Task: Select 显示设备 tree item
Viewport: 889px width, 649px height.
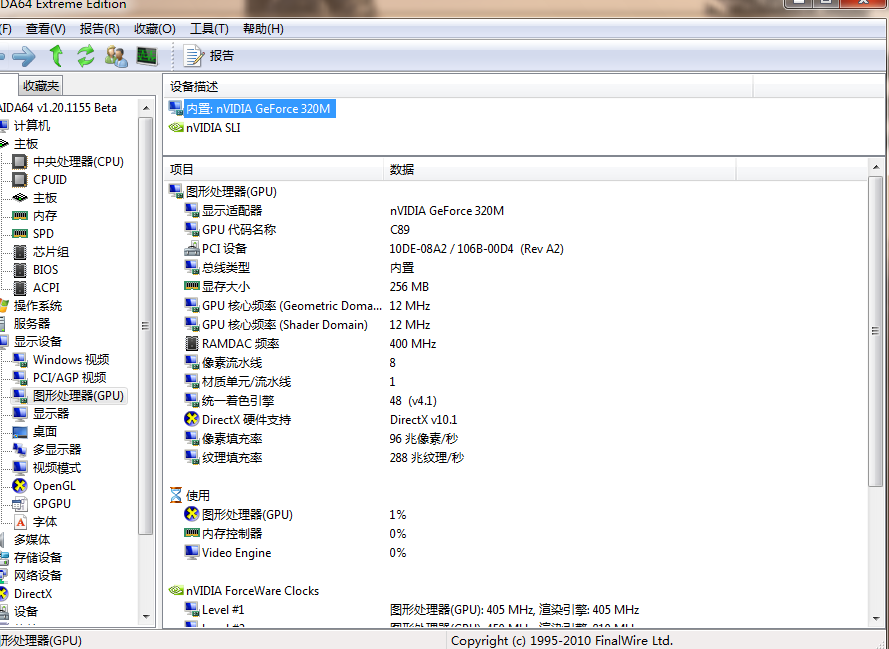Action: pyautogui.click(x=38, y=342)
